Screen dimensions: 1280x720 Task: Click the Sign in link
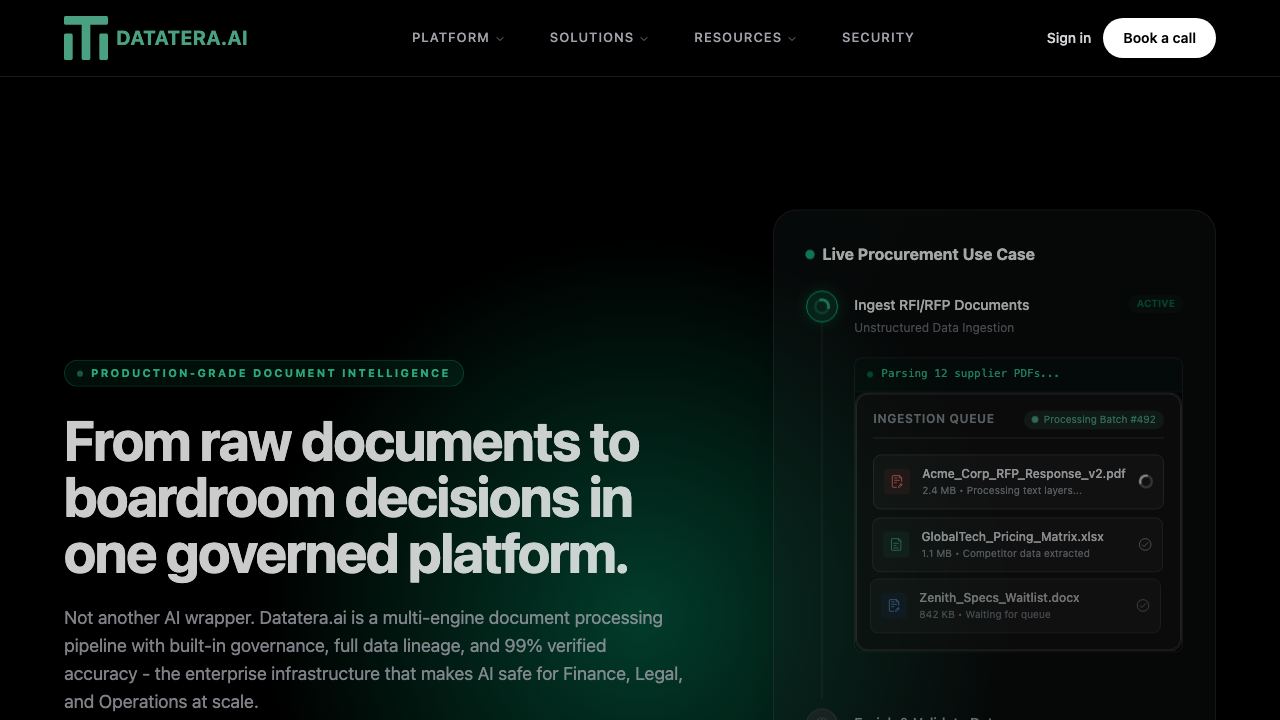pos(1068,38)
